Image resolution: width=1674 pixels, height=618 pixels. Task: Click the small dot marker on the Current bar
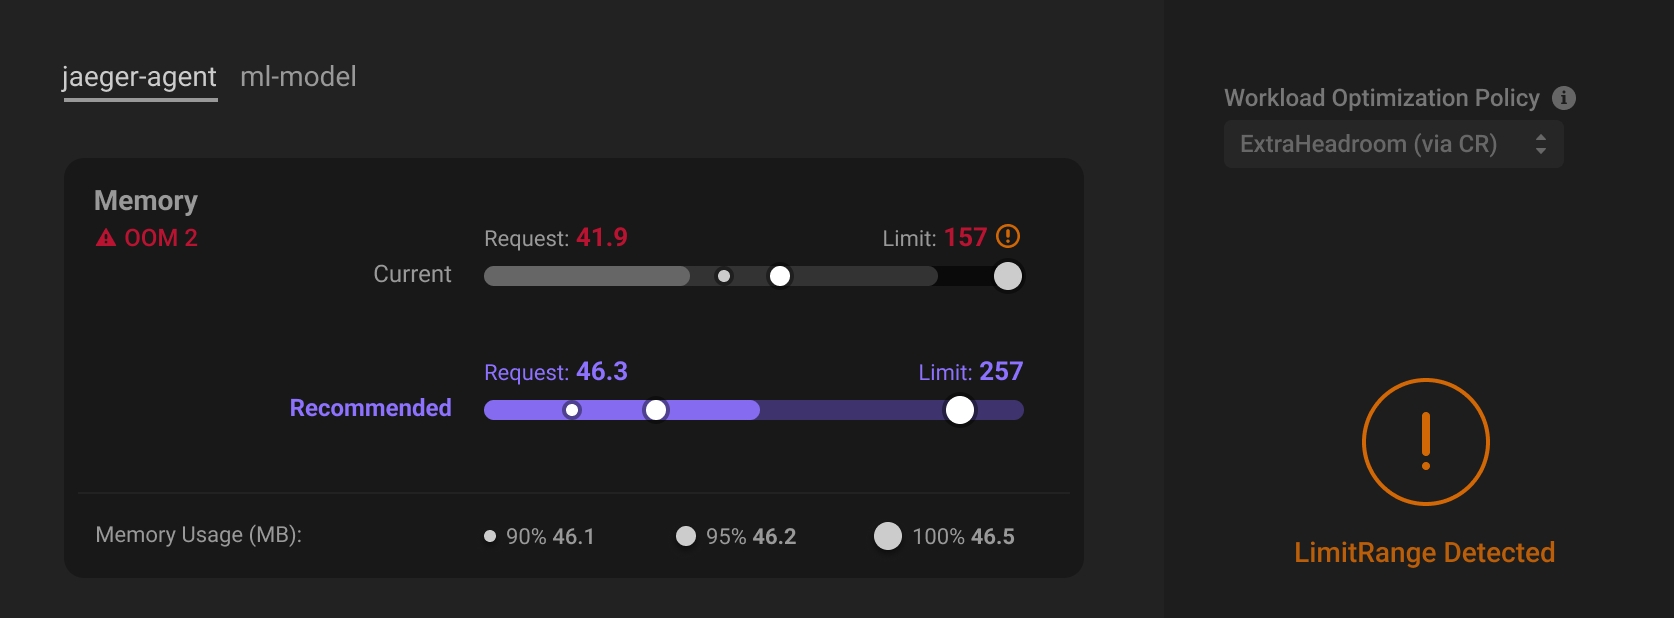[x=724, y=276]
